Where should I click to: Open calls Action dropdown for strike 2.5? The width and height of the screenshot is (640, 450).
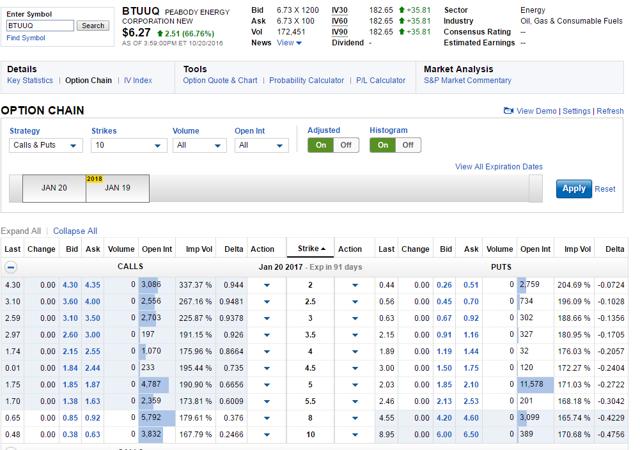point(267,302)
